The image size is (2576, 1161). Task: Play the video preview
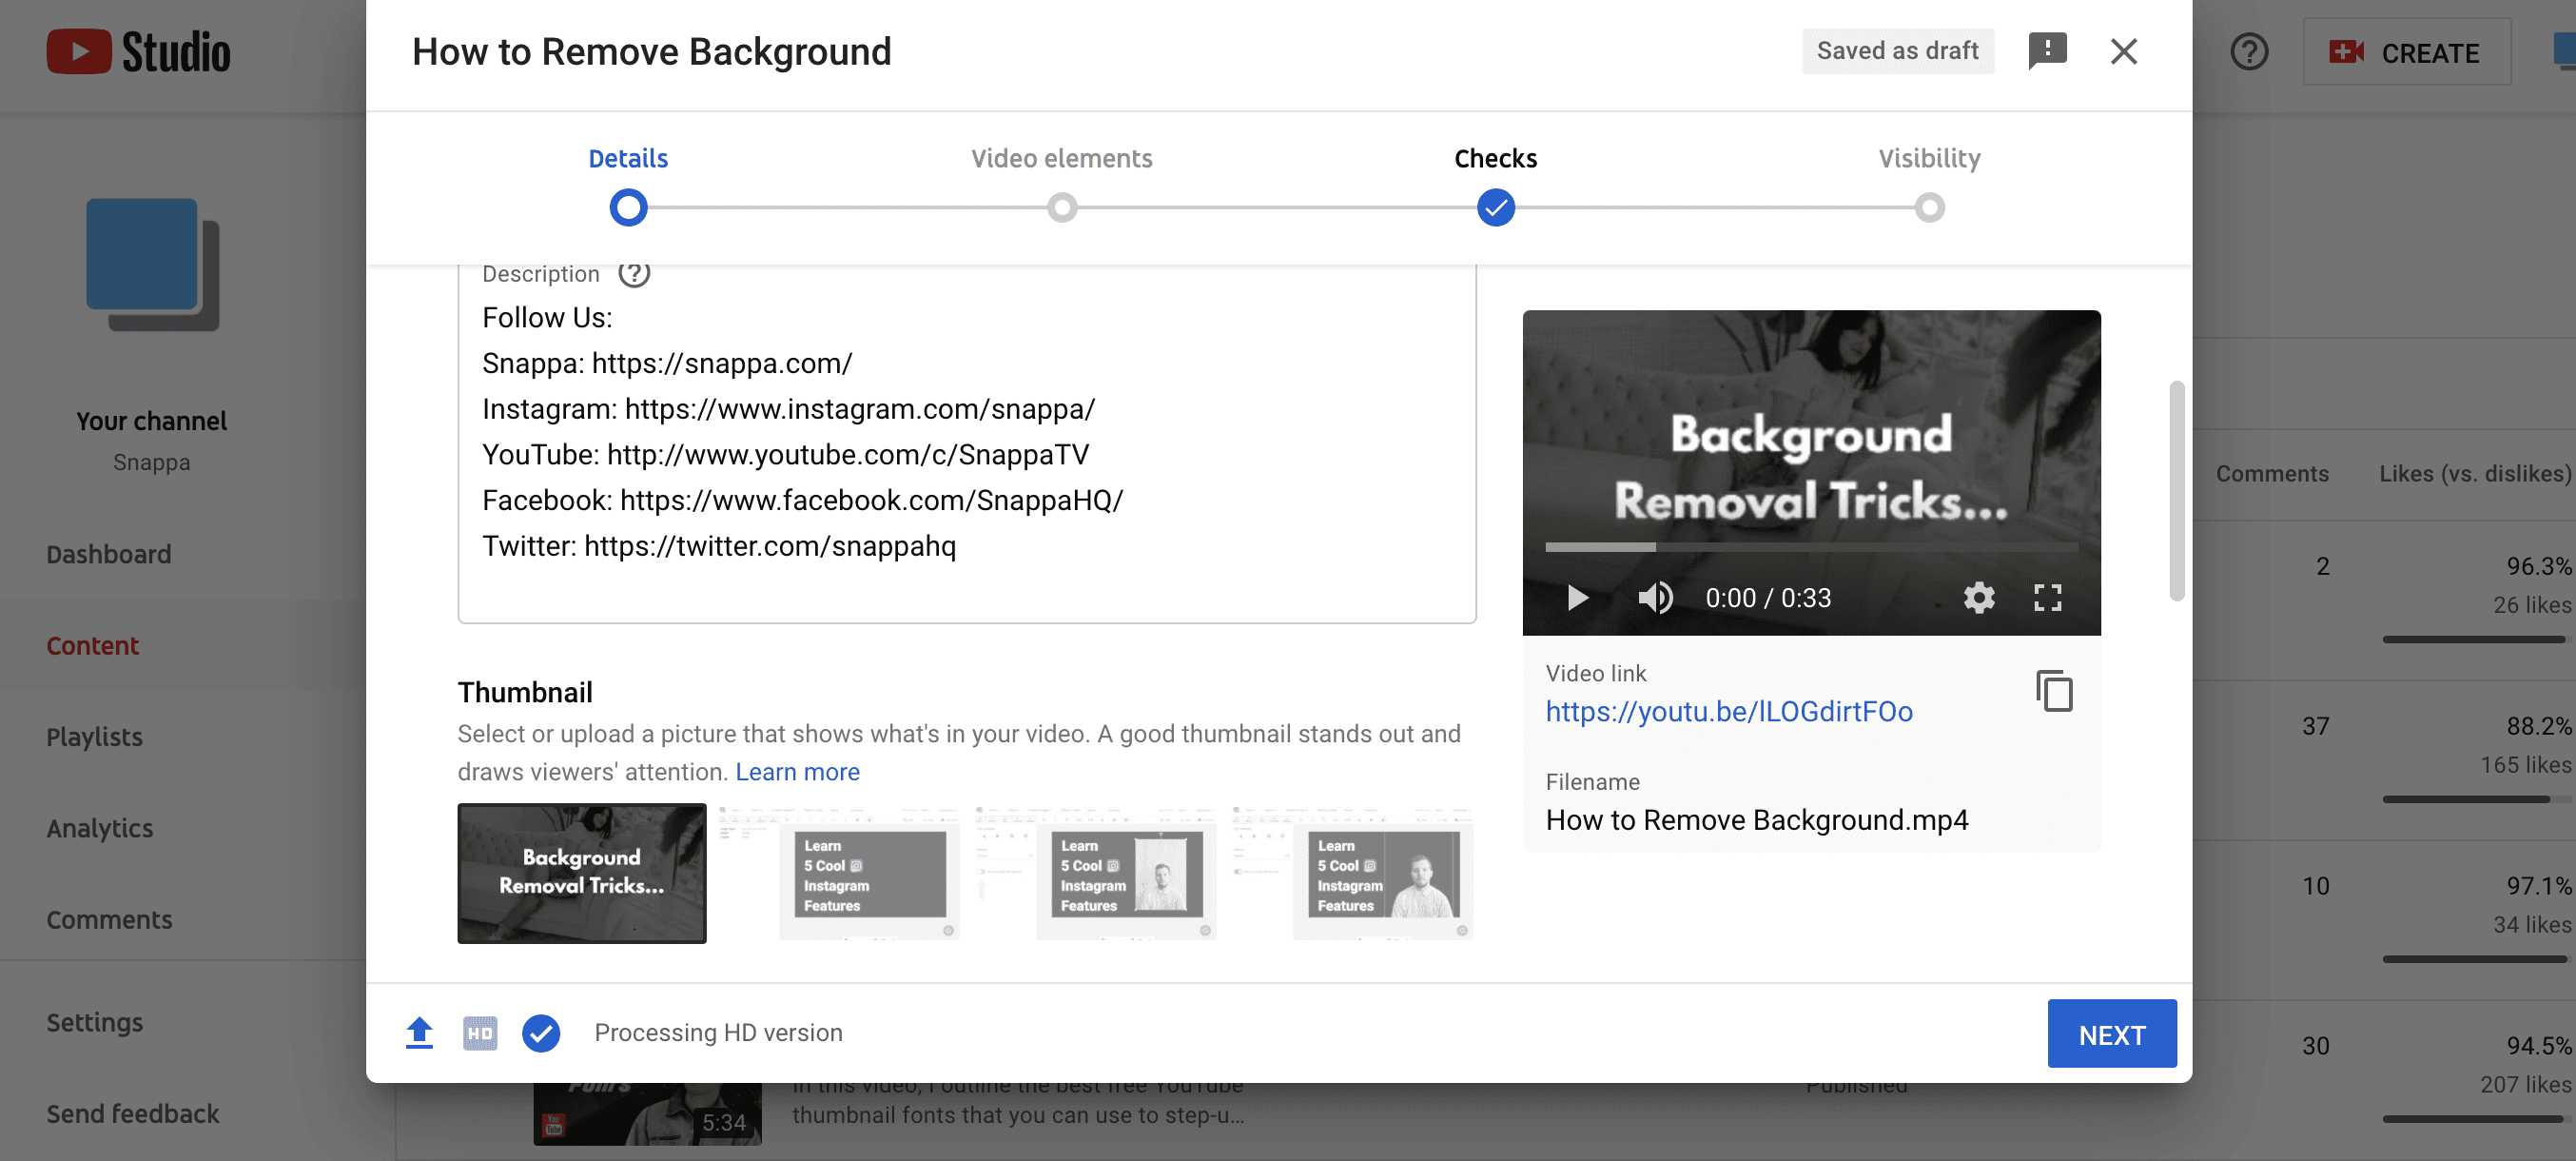coord(1576,597)
